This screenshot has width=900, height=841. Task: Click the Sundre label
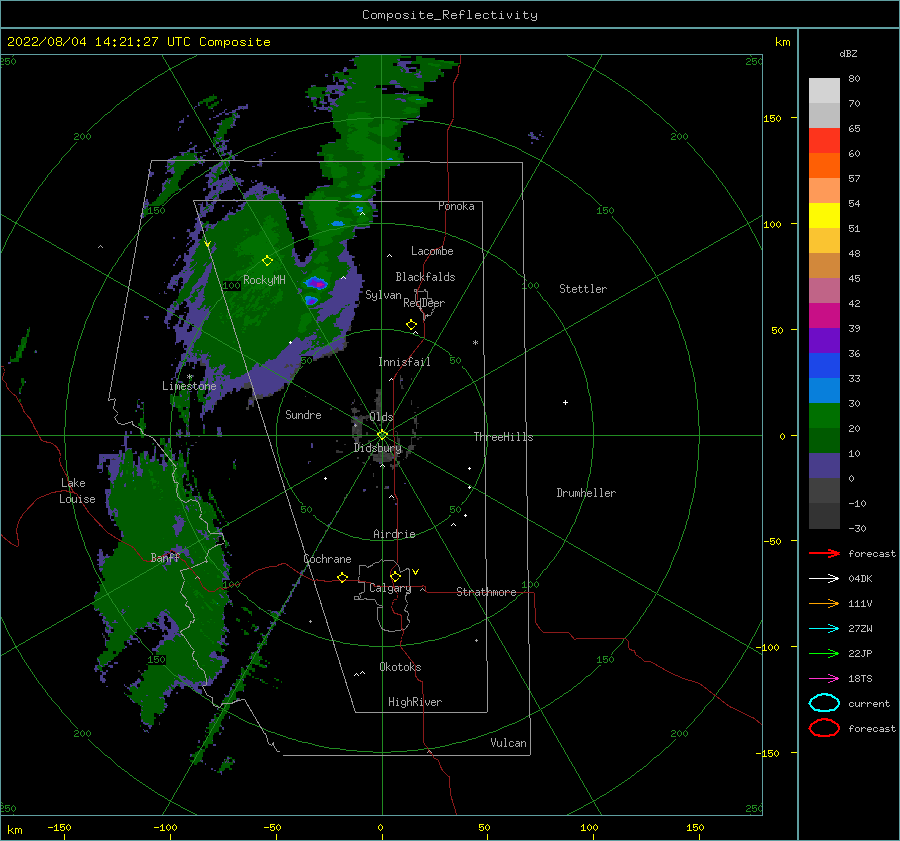(x=303, y=414)
